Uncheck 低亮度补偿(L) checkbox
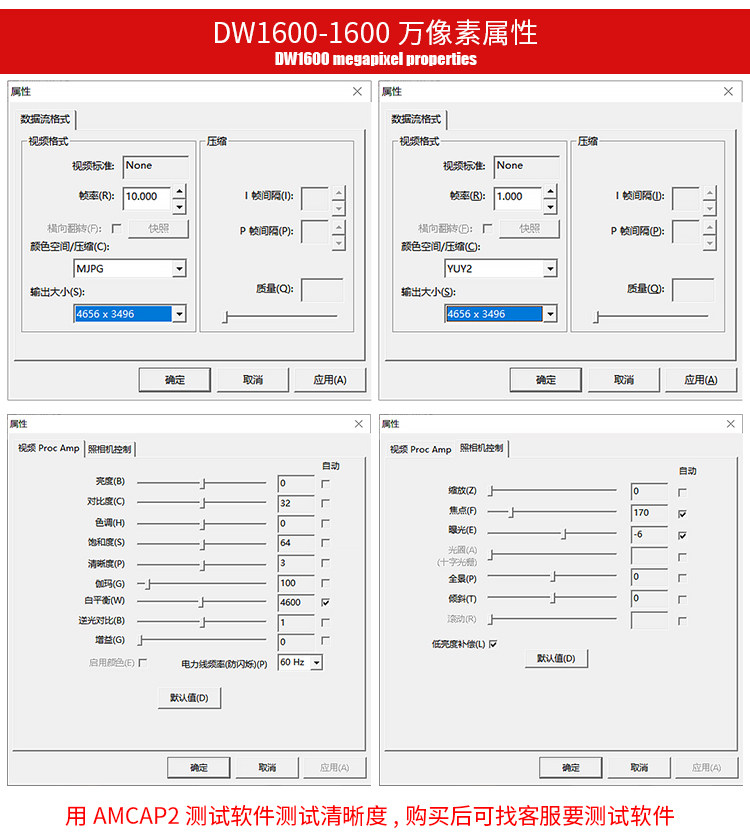 493,644
